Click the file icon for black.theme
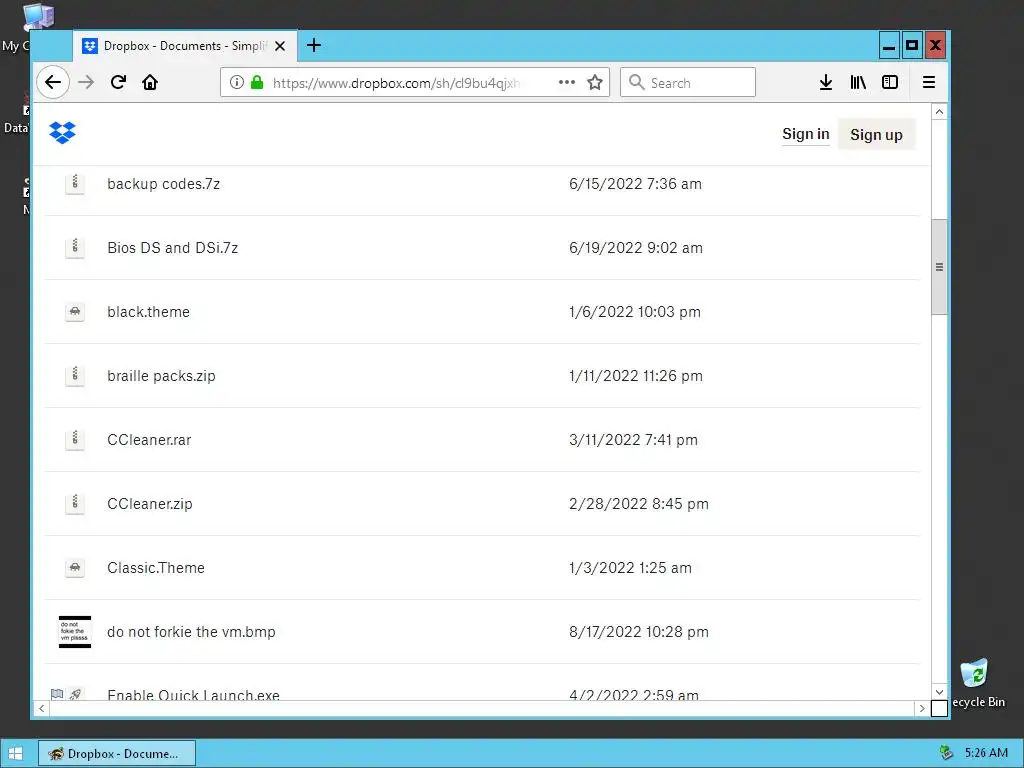Viewport: 1024px width, 768px height. pos(74,312)
